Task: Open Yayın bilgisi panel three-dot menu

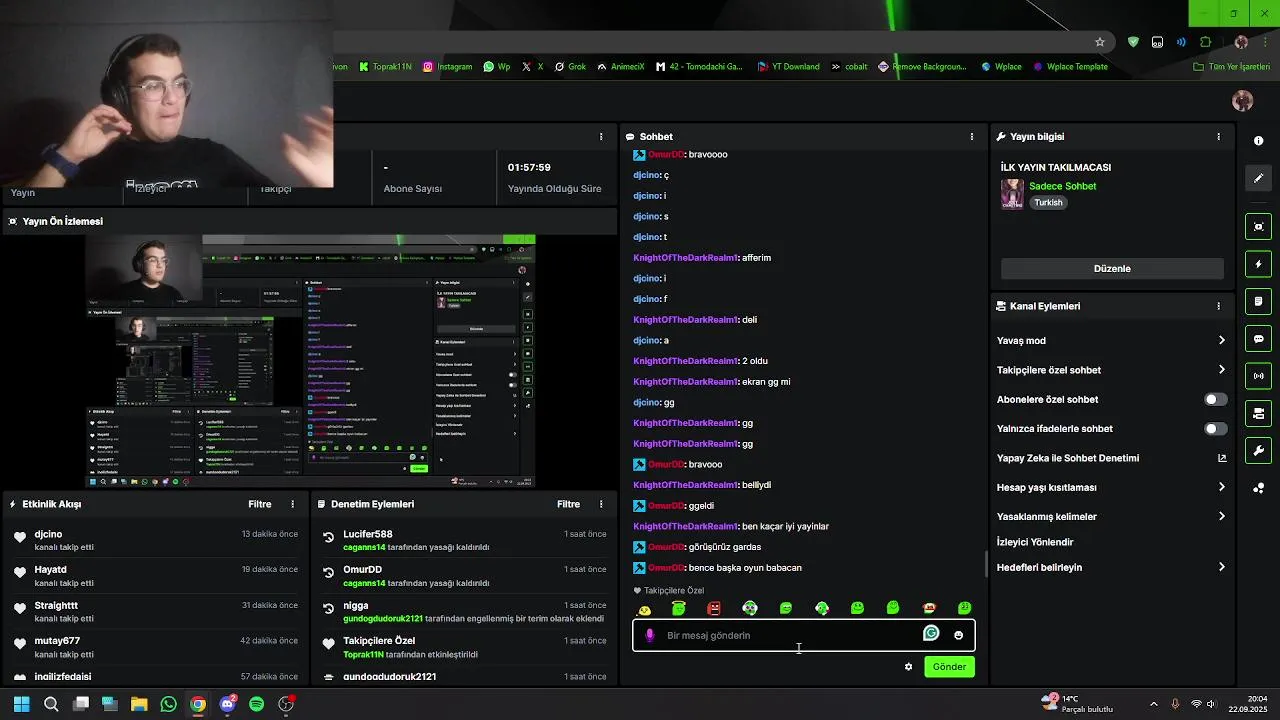Action: click(x=1218, y=136)
